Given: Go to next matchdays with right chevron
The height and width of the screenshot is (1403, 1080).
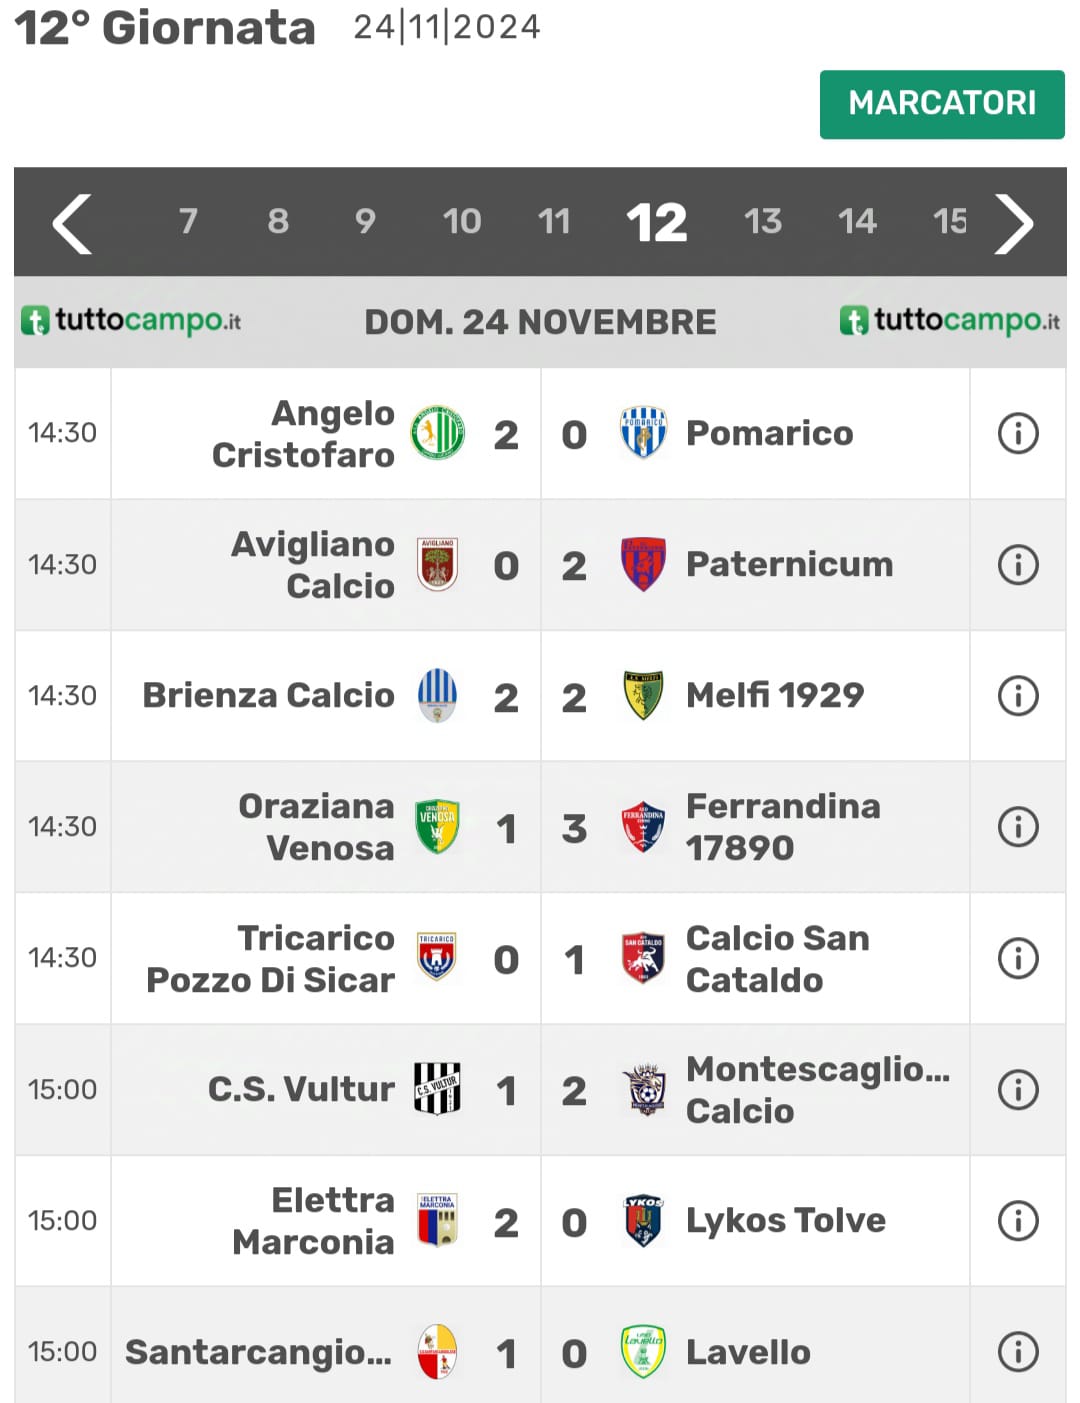Looking at the screenshot, I should (x=1014, y=223).
